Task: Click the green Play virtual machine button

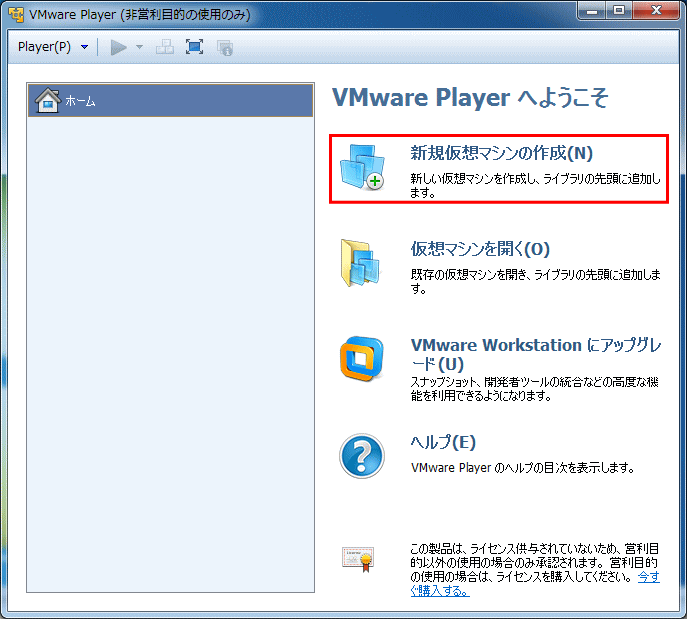Action: 118,47
